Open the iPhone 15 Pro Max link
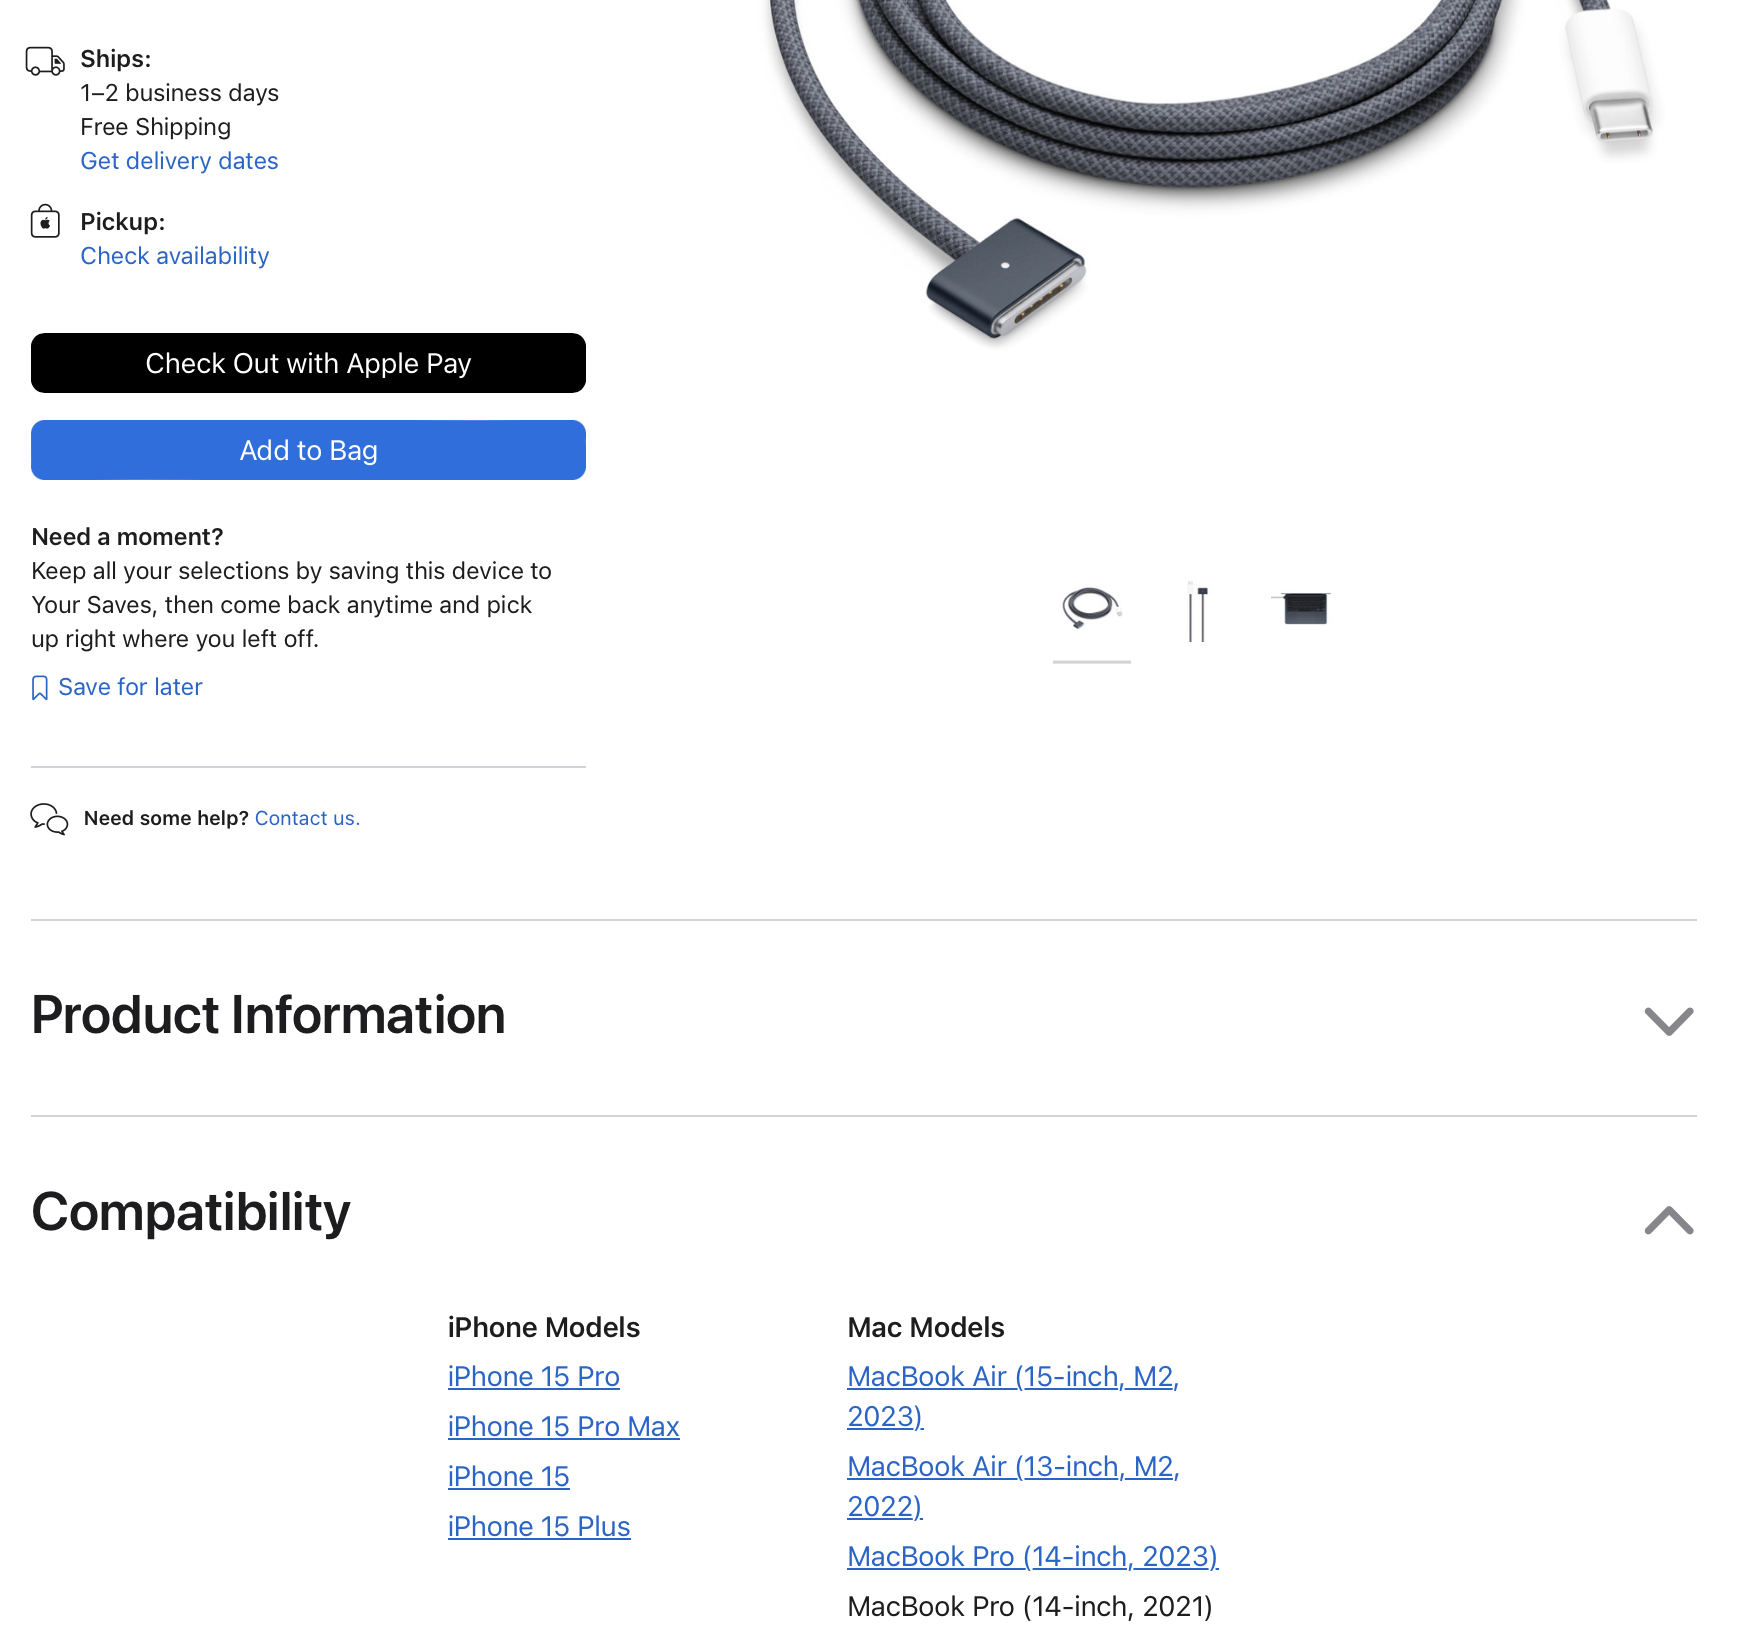Screen dimensions: 1754x1630 563,1426
